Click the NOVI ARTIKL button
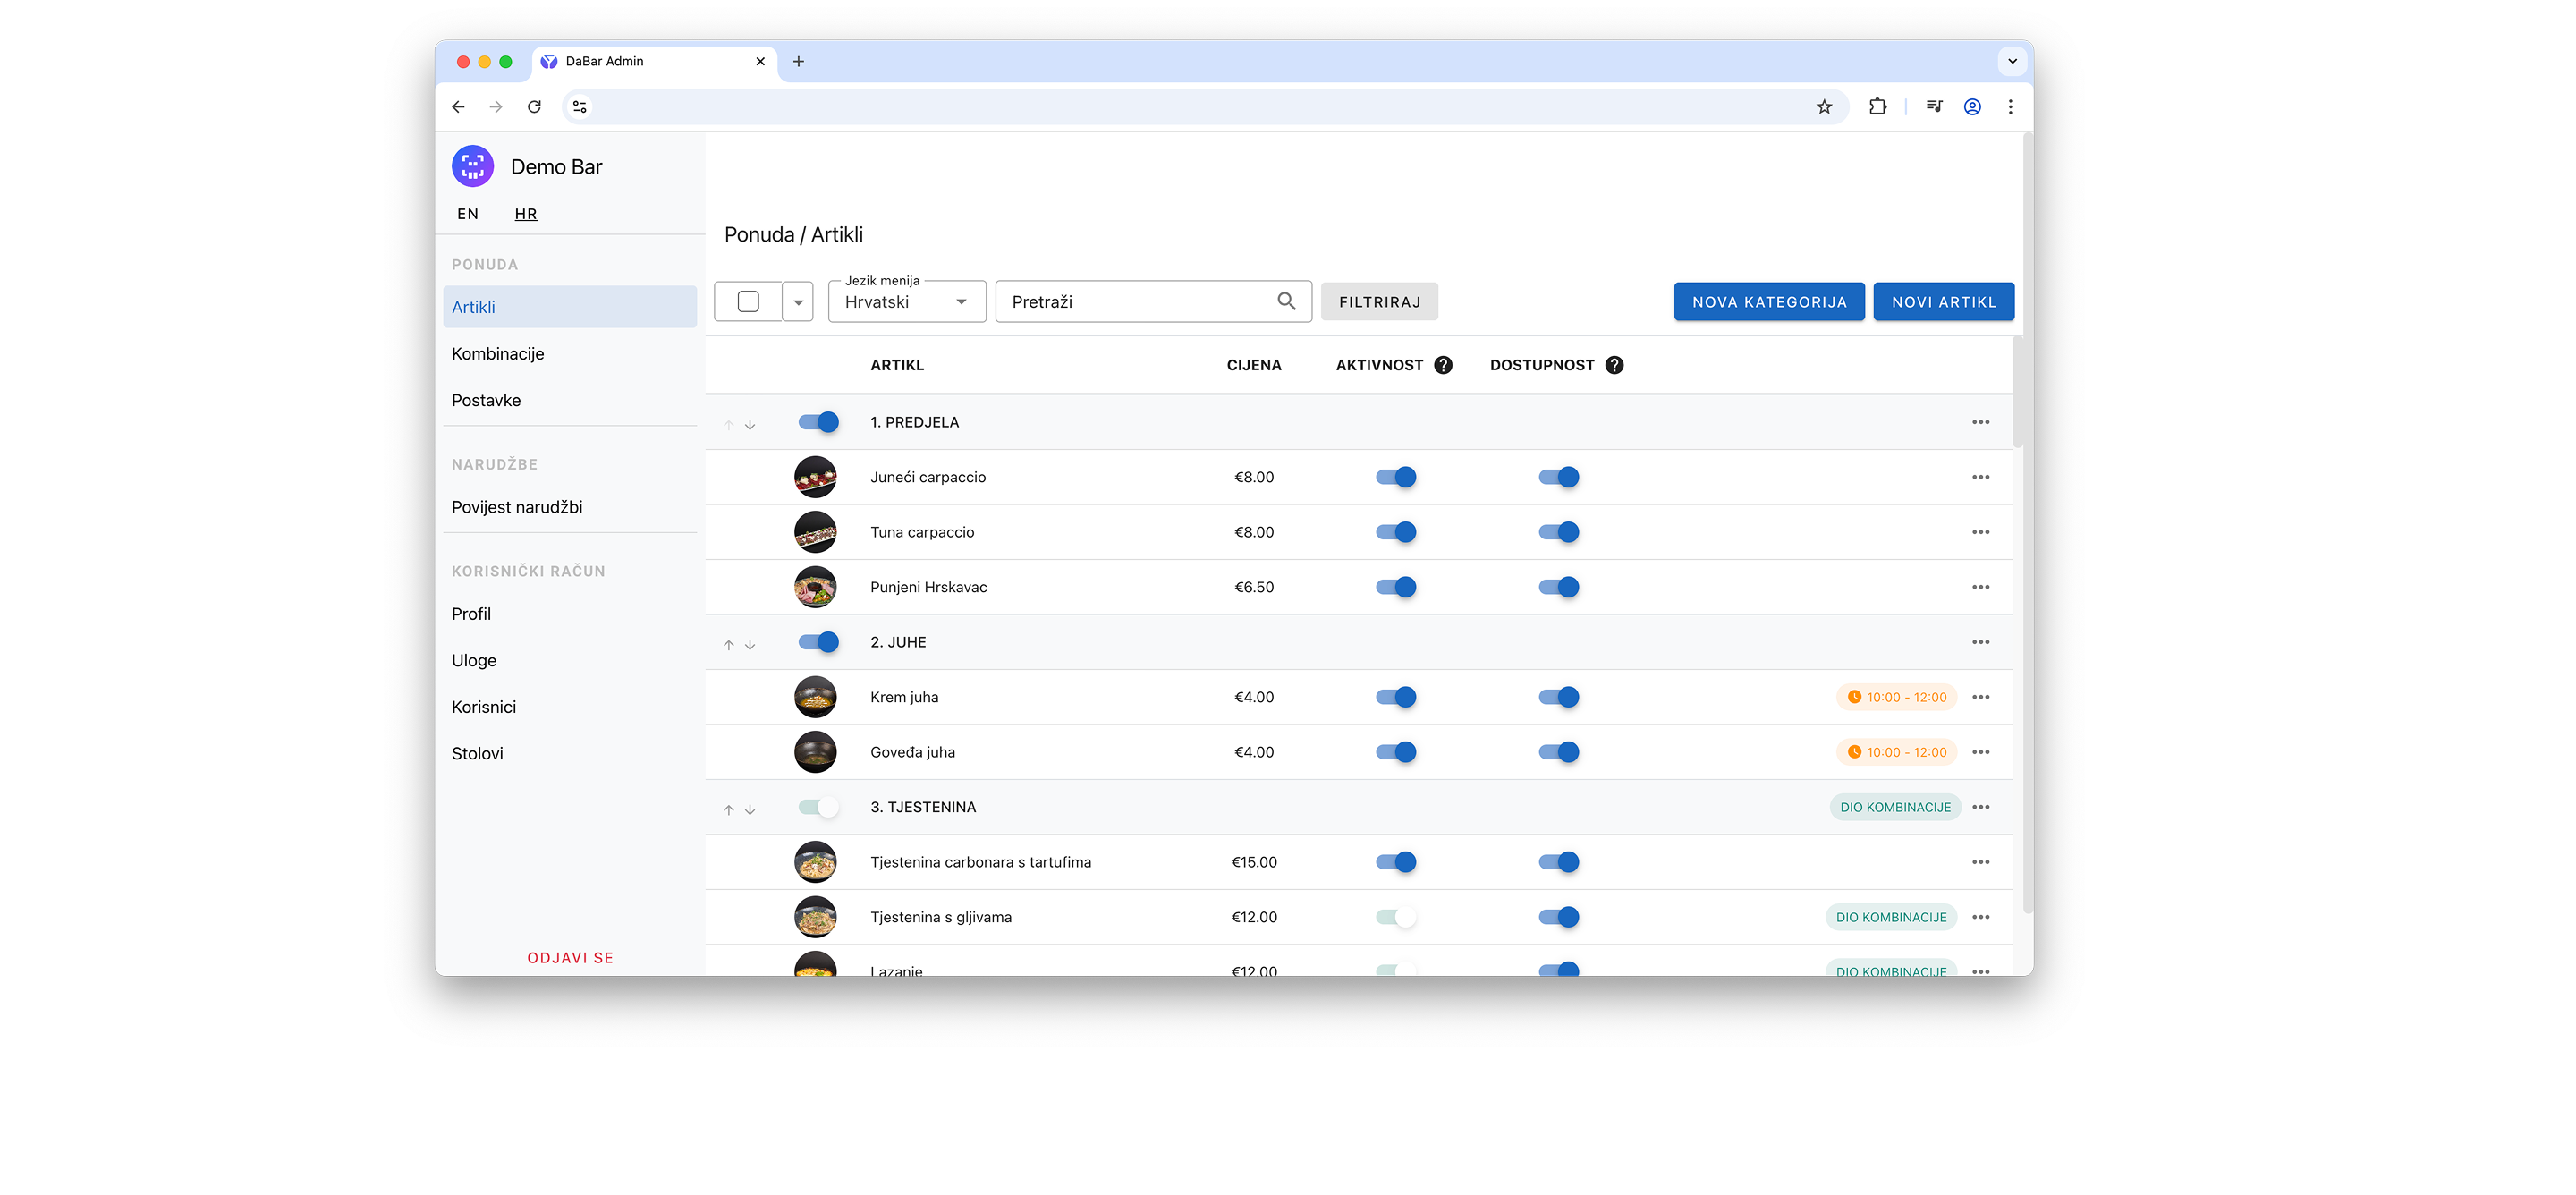The width and height of the screenshot is (2576, 1195). point(1943,302)
